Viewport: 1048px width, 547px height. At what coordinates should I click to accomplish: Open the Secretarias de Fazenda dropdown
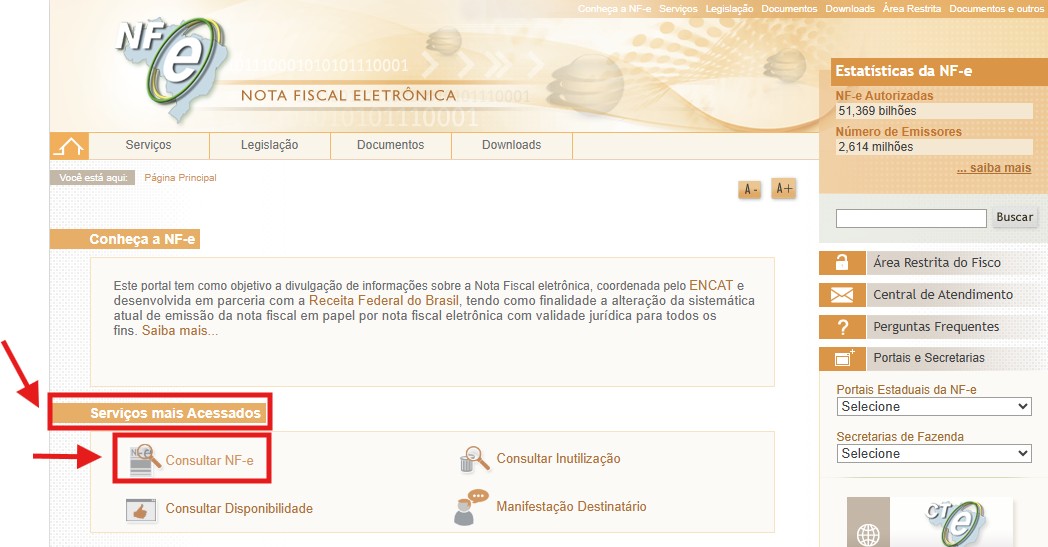[934, 453]
